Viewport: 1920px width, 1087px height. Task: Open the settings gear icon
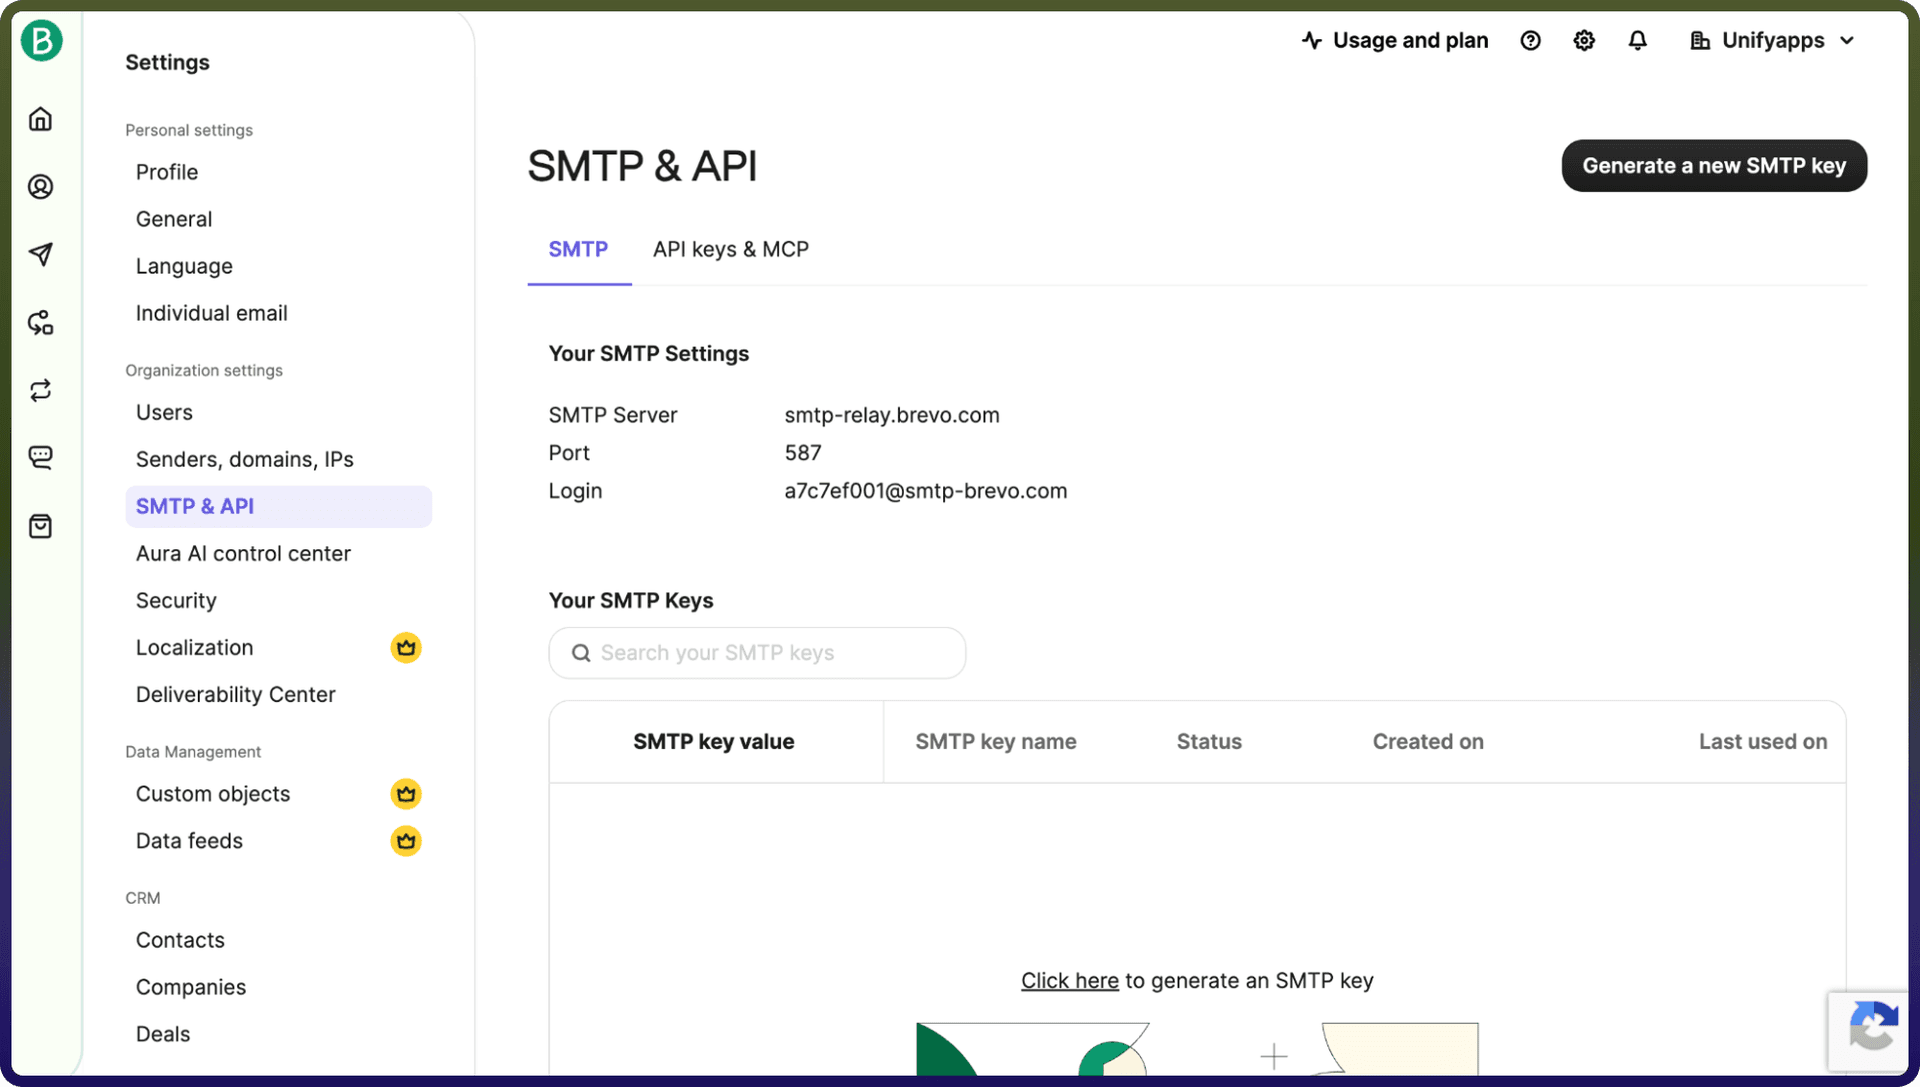[x=1584, y=41]
